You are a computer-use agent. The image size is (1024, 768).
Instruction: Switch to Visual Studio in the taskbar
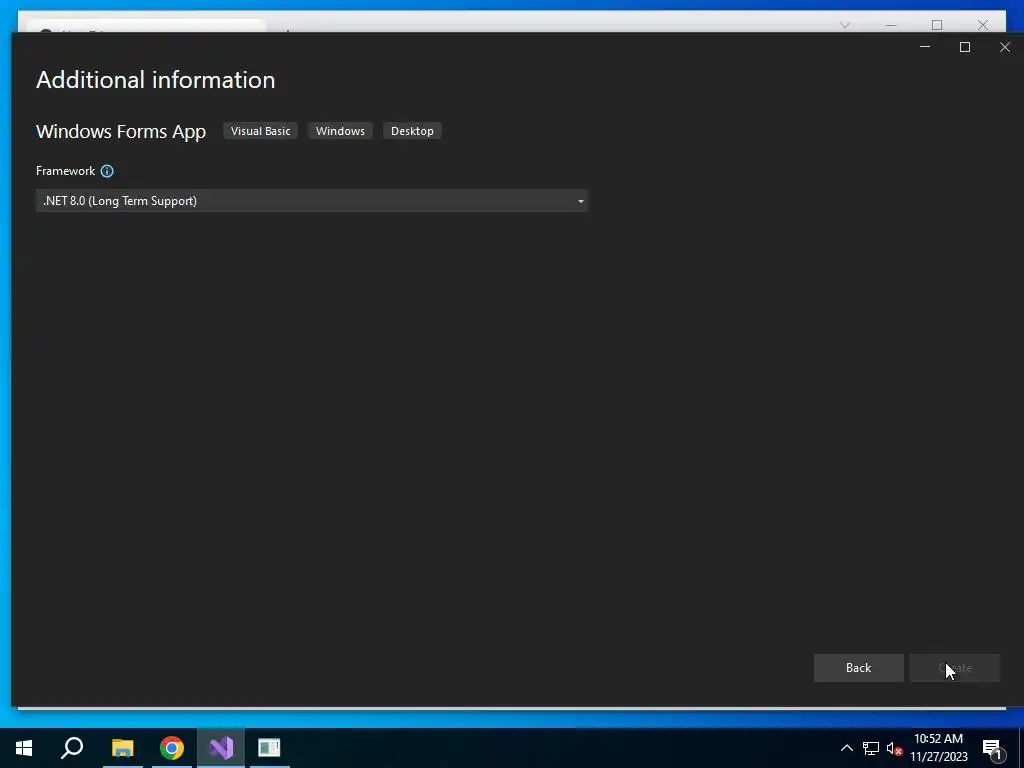coord(221,748)
